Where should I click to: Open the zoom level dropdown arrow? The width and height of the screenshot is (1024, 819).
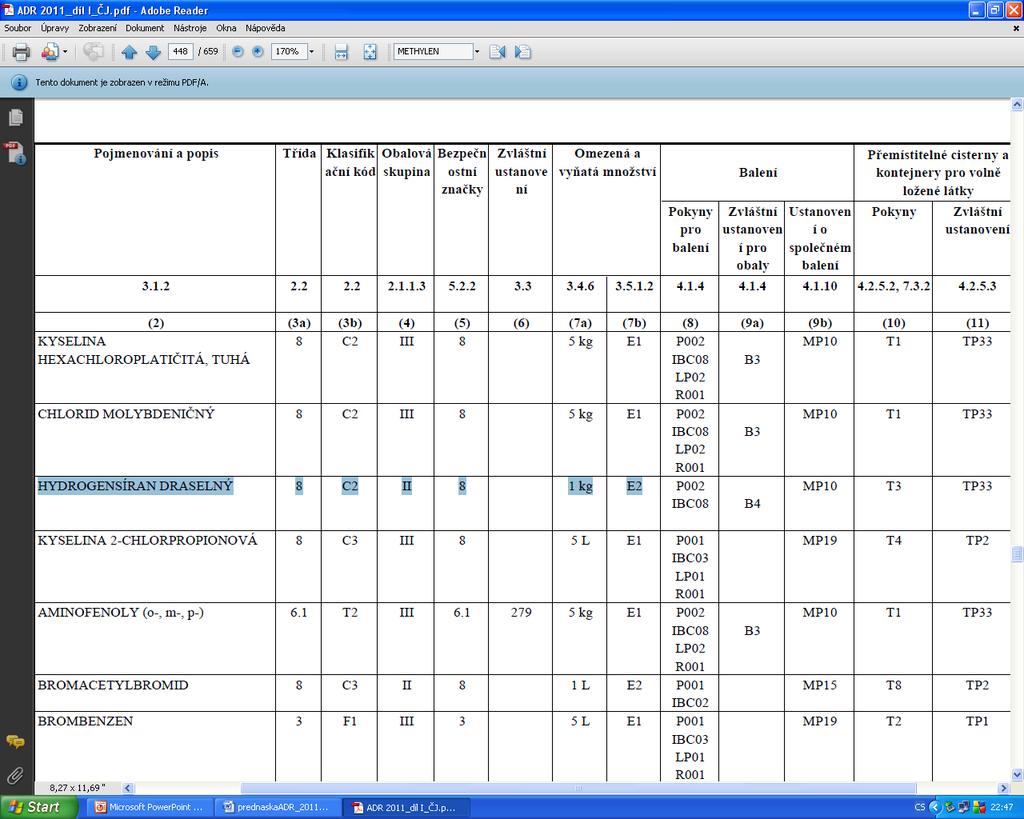click(x=312, y=51)
